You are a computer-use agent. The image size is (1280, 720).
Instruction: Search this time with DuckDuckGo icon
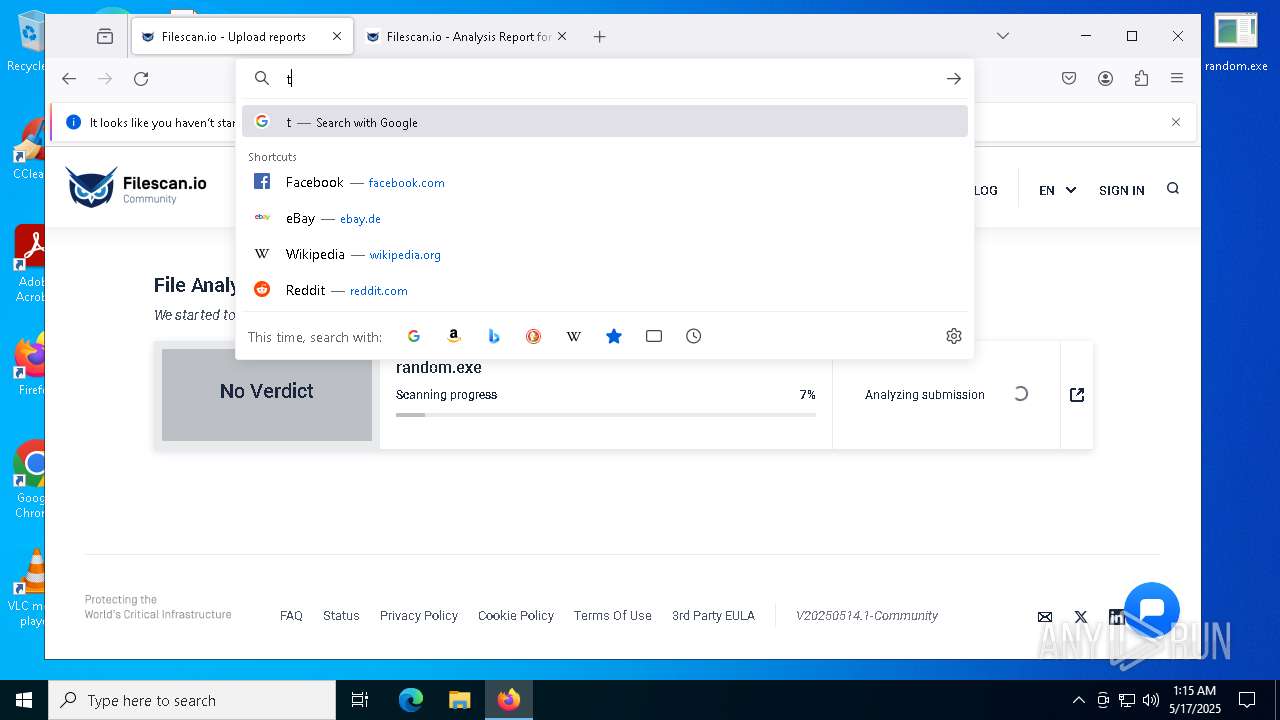(534, 336)
